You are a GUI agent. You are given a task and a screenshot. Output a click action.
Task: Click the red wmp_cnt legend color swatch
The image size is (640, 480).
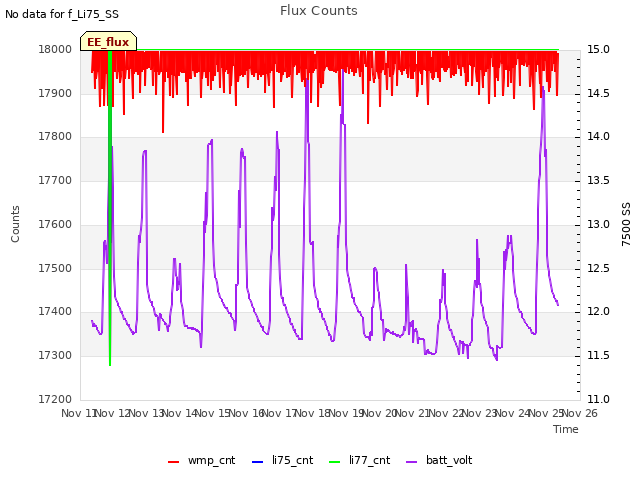[x=173, y=462]
